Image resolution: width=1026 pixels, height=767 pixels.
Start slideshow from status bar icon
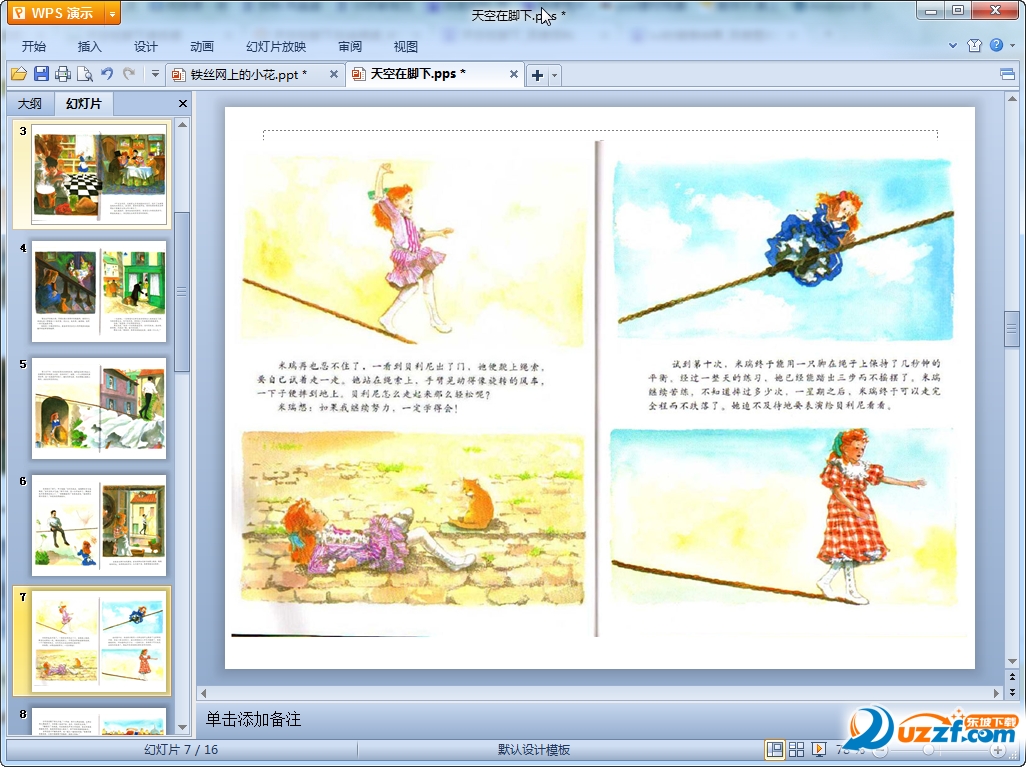[x=819, y=749]
